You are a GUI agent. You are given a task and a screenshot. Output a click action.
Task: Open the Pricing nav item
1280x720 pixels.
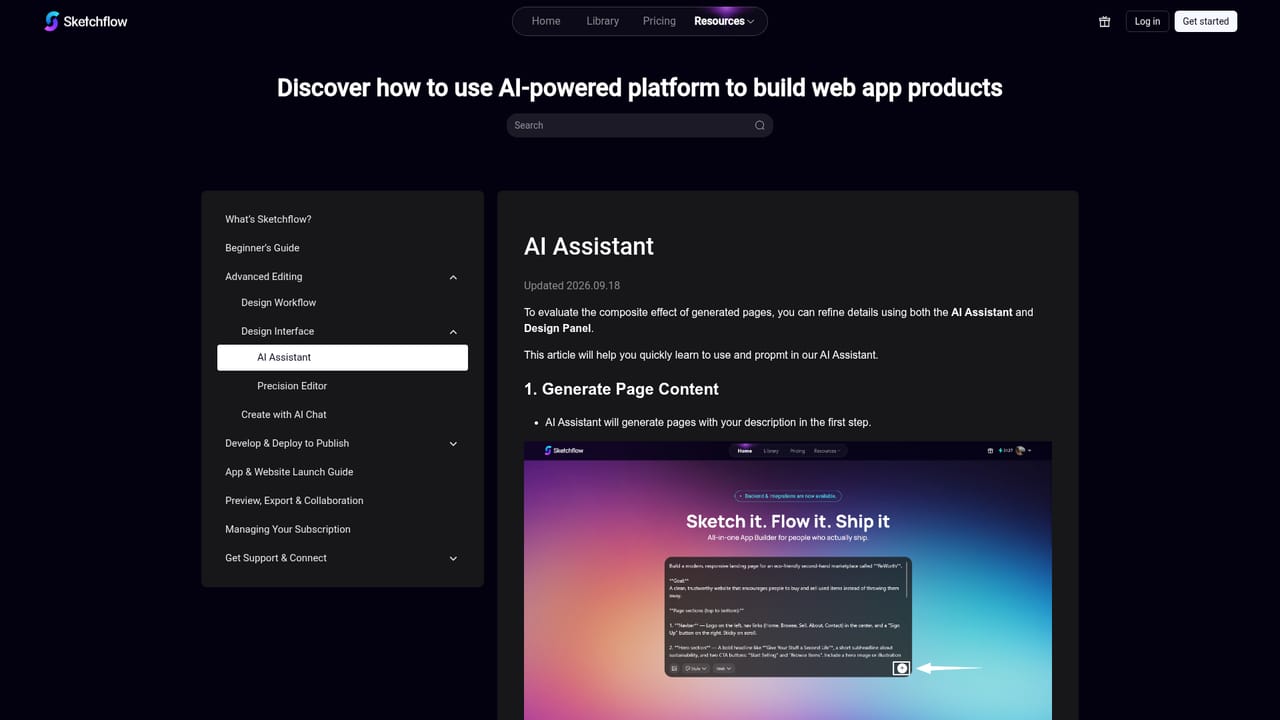(659, 21)
